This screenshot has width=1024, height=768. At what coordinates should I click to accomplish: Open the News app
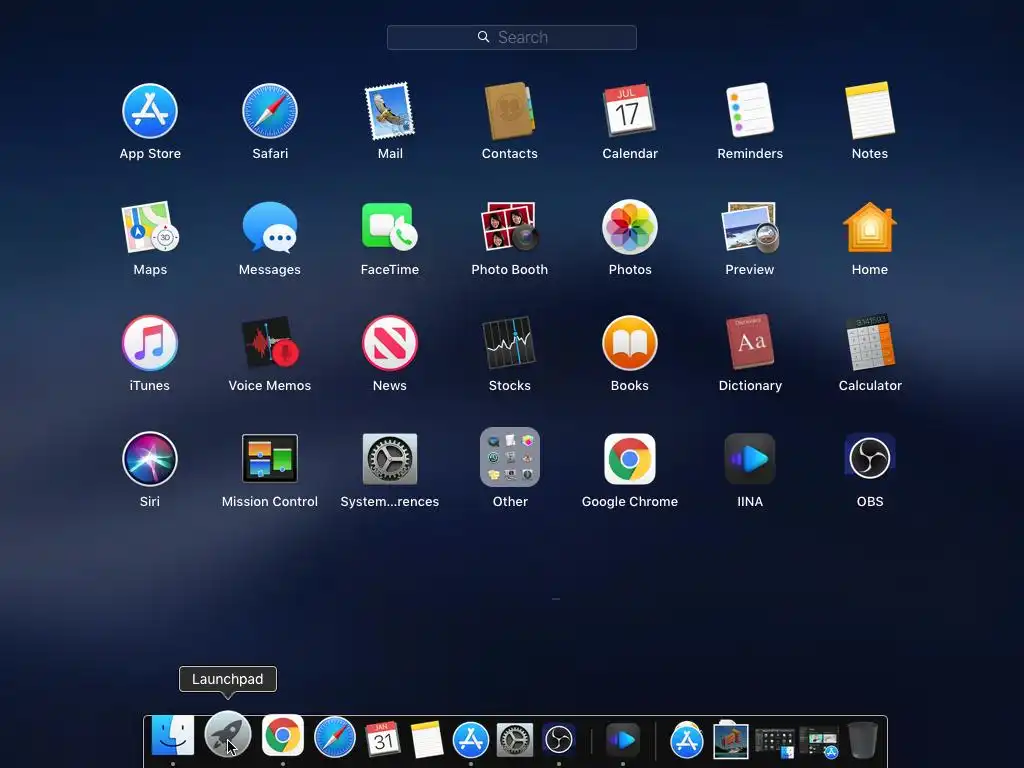[390, 343]
